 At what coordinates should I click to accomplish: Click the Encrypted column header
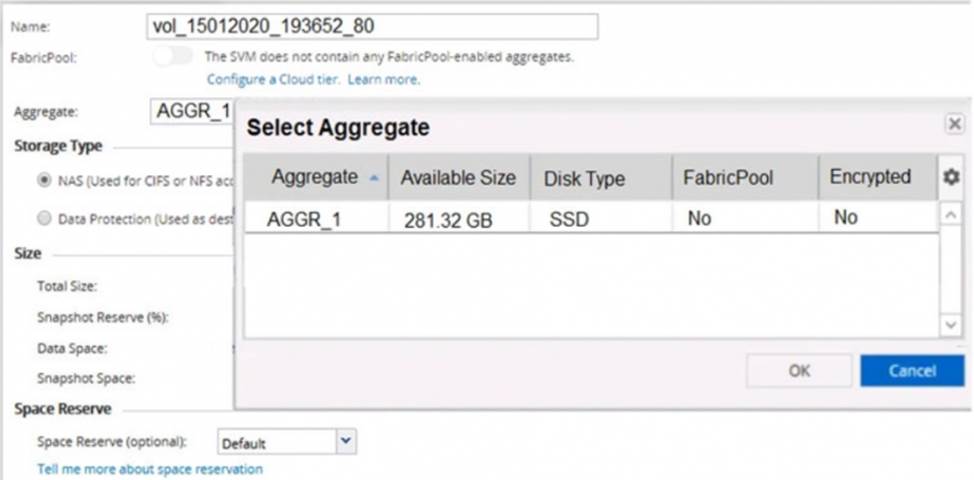pyautogui.click(x=870, y=177)
